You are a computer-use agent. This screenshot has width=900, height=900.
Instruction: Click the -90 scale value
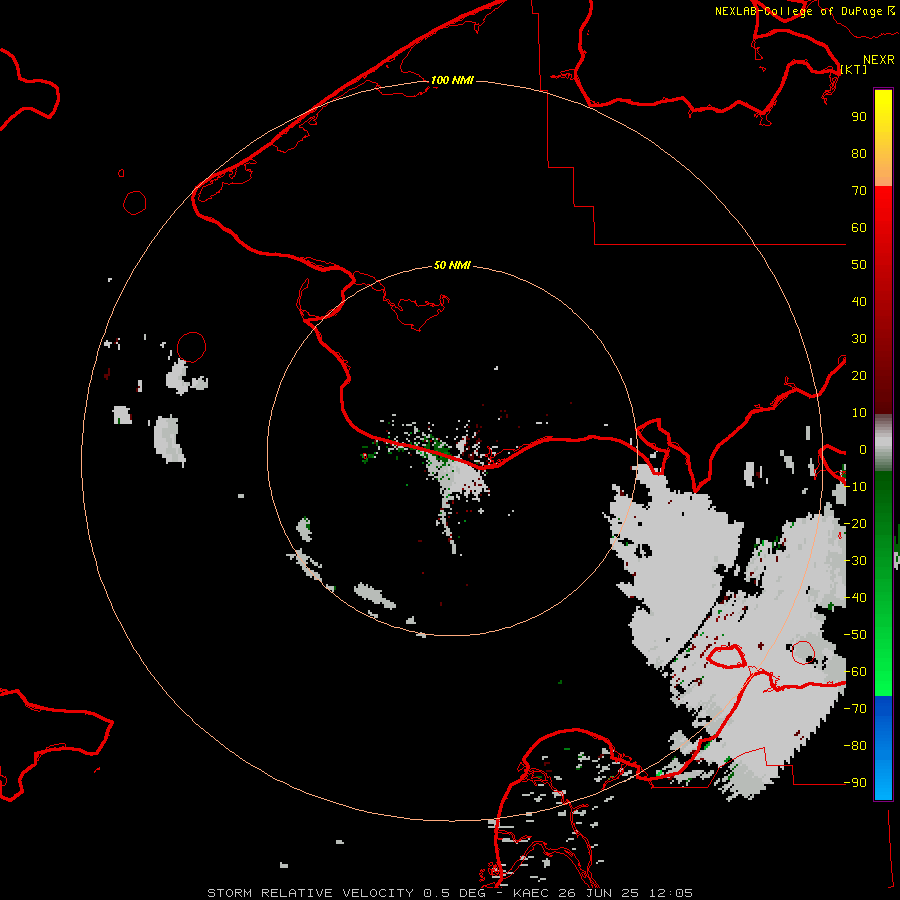coord(855,783)
